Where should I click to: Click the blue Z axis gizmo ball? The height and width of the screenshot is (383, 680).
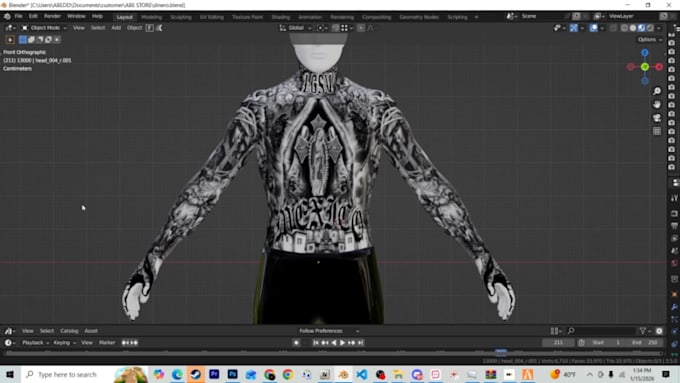point(645,52)
